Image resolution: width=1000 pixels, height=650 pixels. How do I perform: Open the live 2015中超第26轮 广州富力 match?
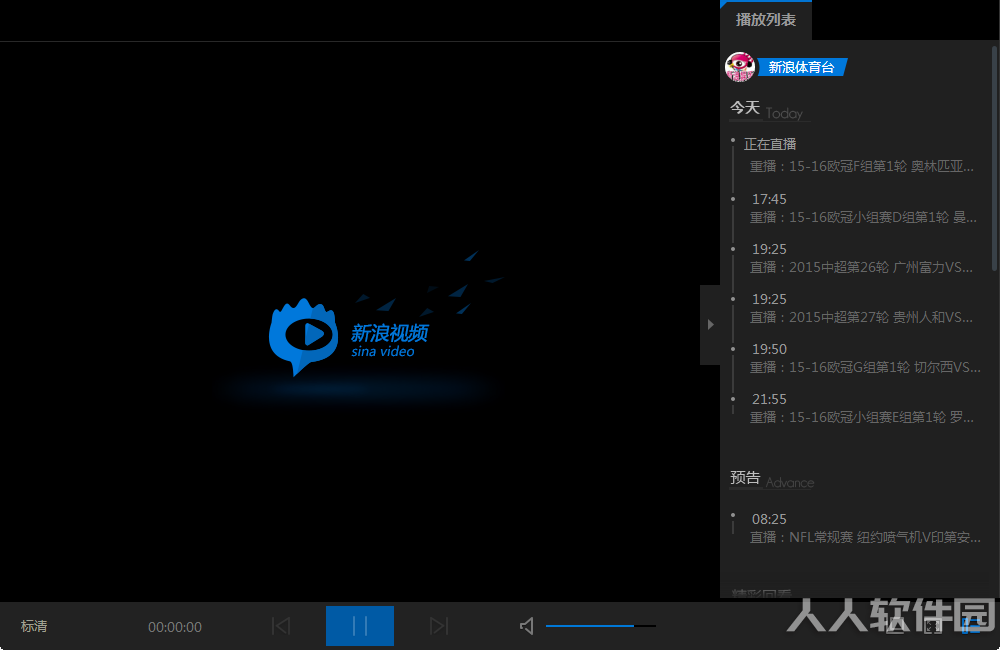click(861, 267)
